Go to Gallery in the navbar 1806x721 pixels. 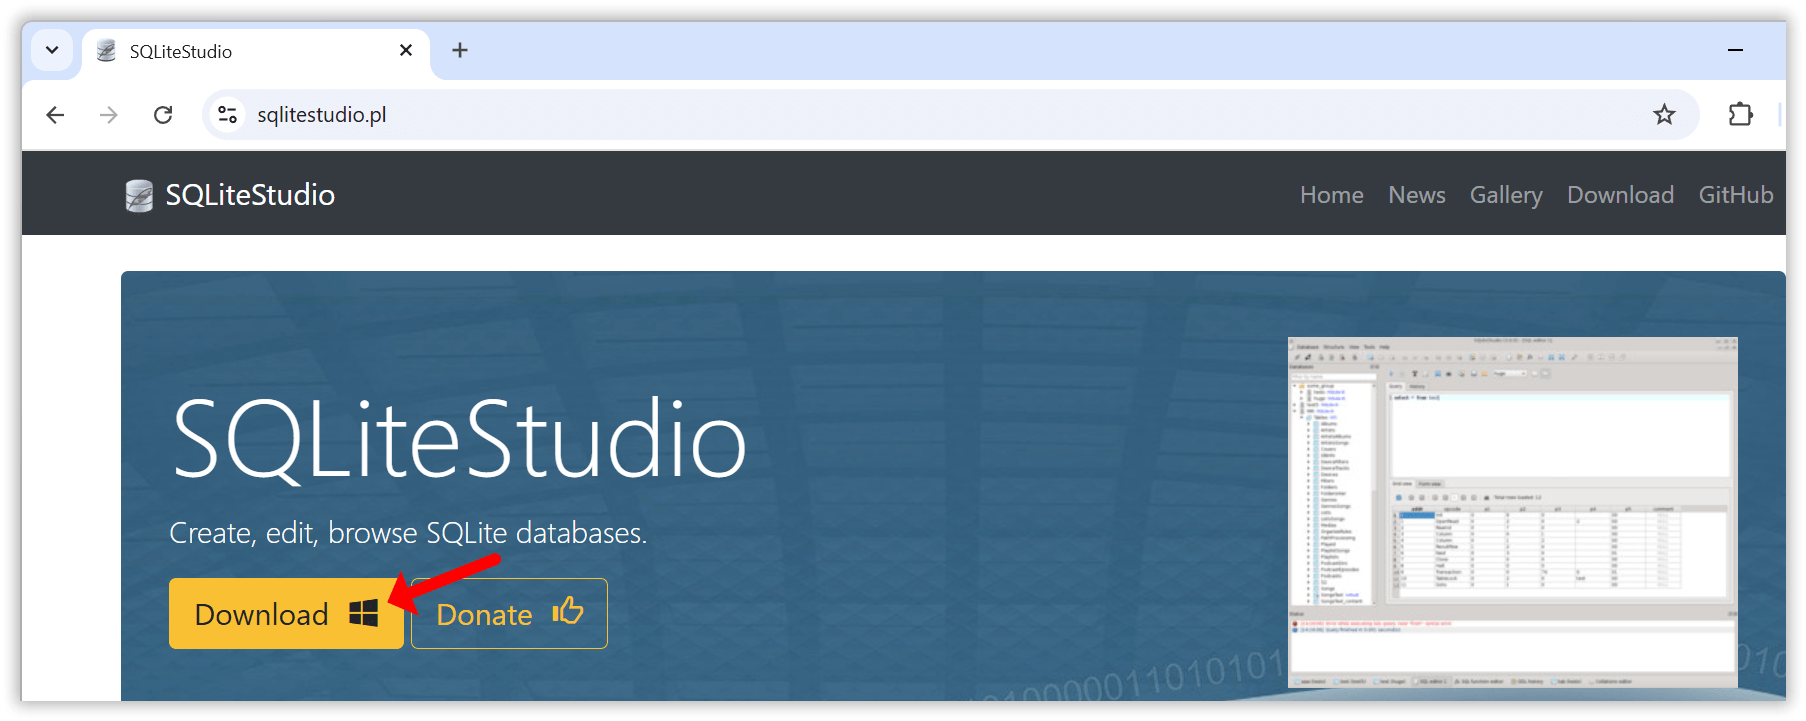pyautogui.click(x=1505, y=195)
